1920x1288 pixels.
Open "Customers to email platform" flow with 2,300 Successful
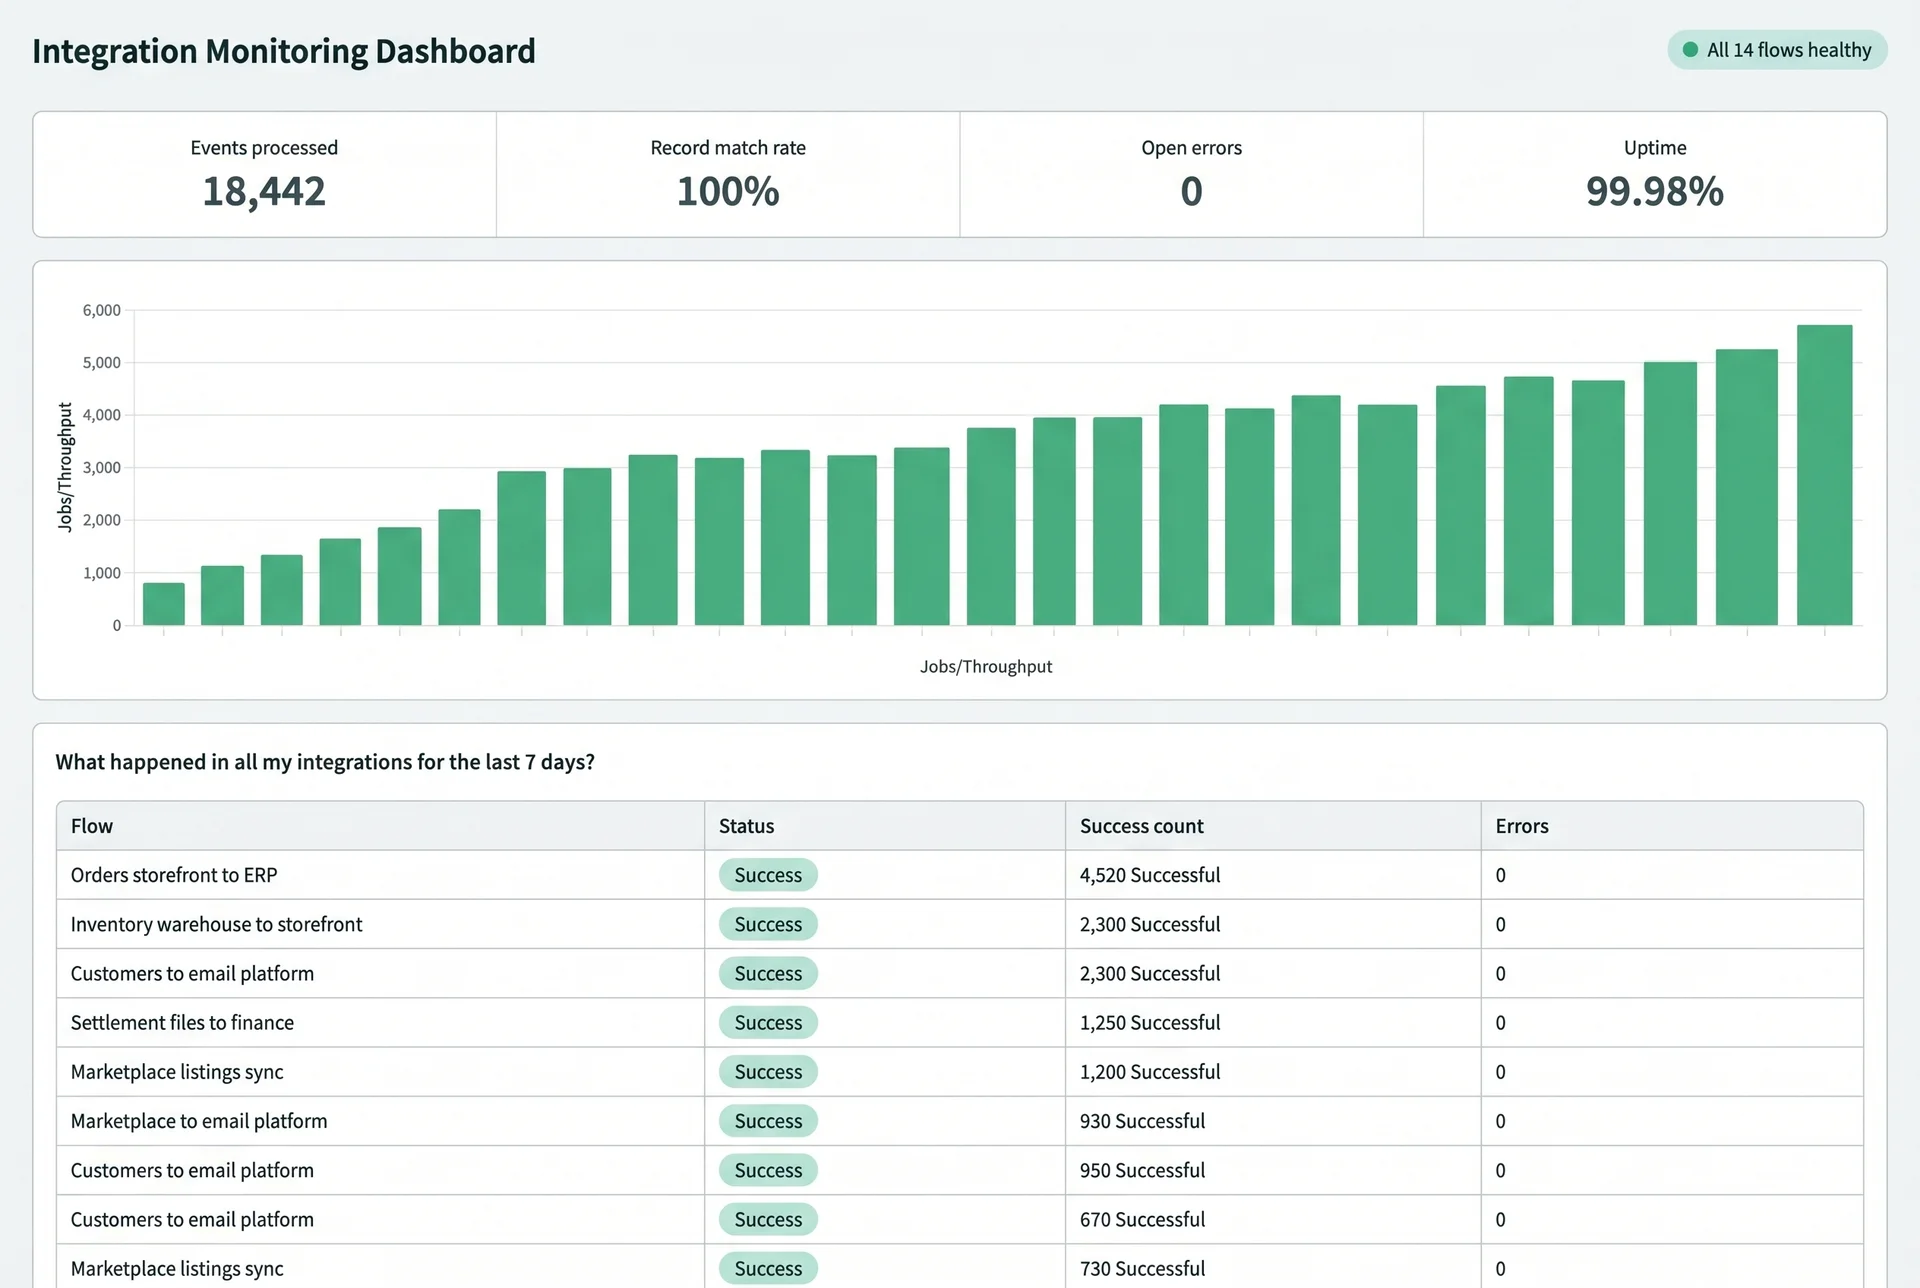tap(192, 973)
